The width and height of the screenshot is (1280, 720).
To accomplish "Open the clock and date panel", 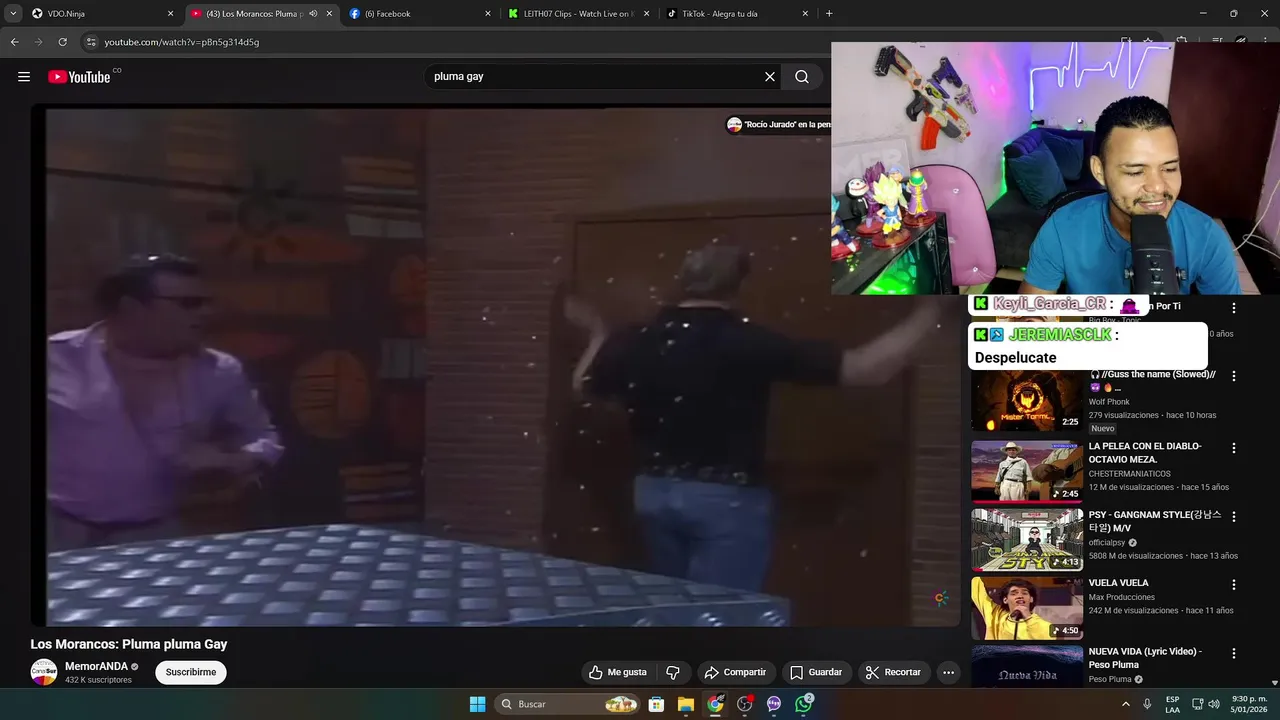I will click(x=1249, y=704).
